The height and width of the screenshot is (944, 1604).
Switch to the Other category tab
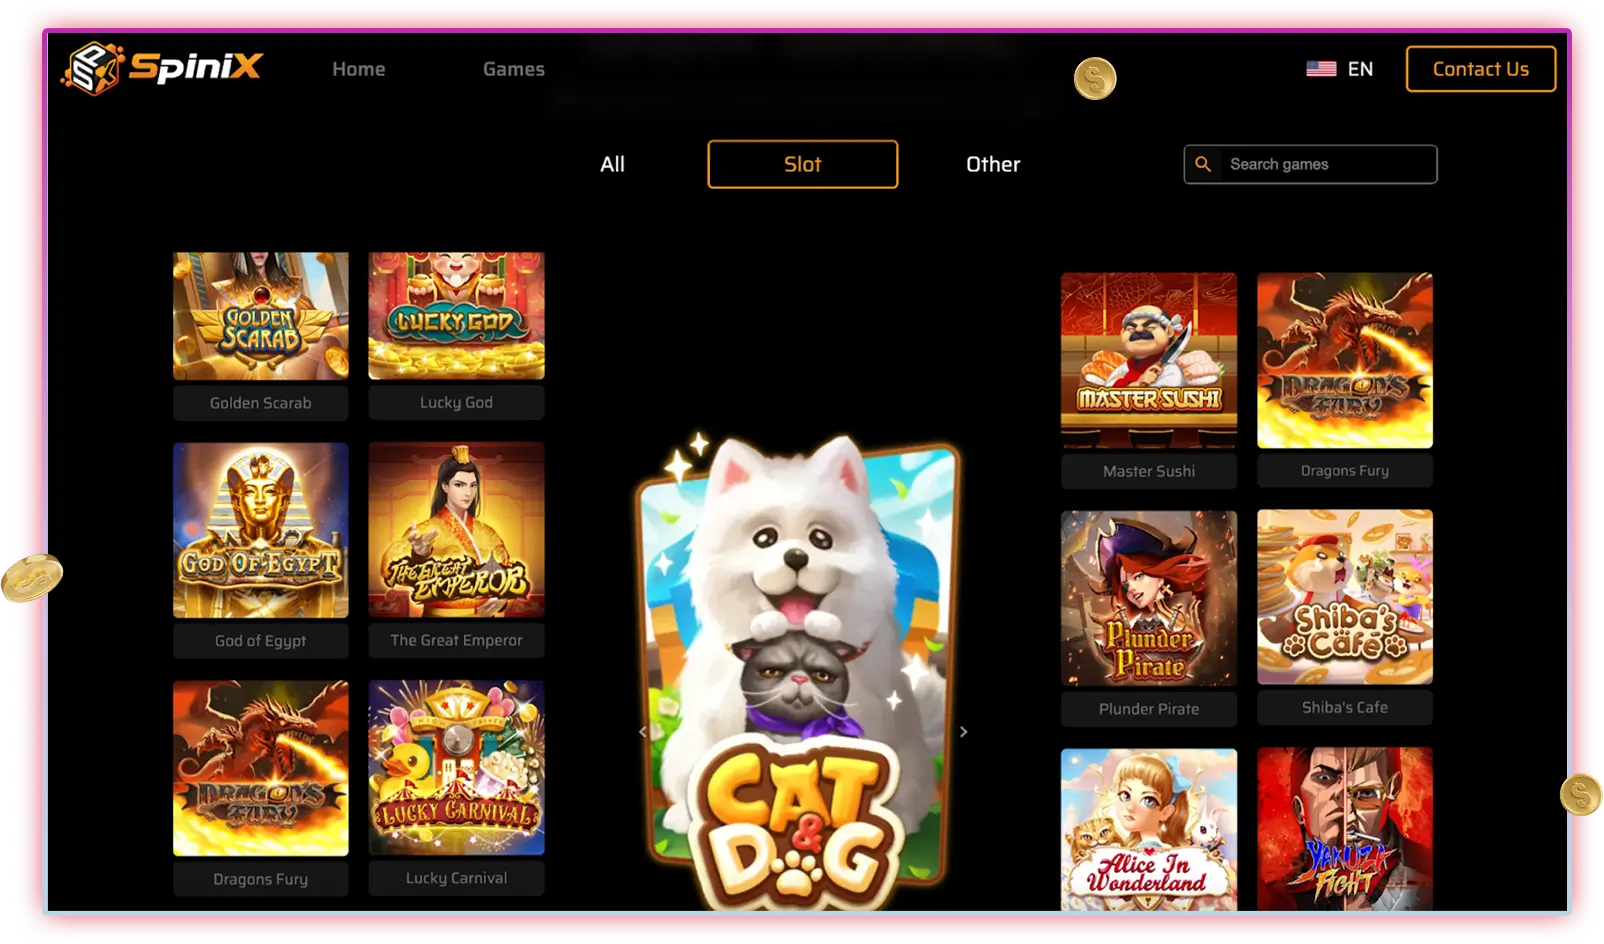coord(992,164)
